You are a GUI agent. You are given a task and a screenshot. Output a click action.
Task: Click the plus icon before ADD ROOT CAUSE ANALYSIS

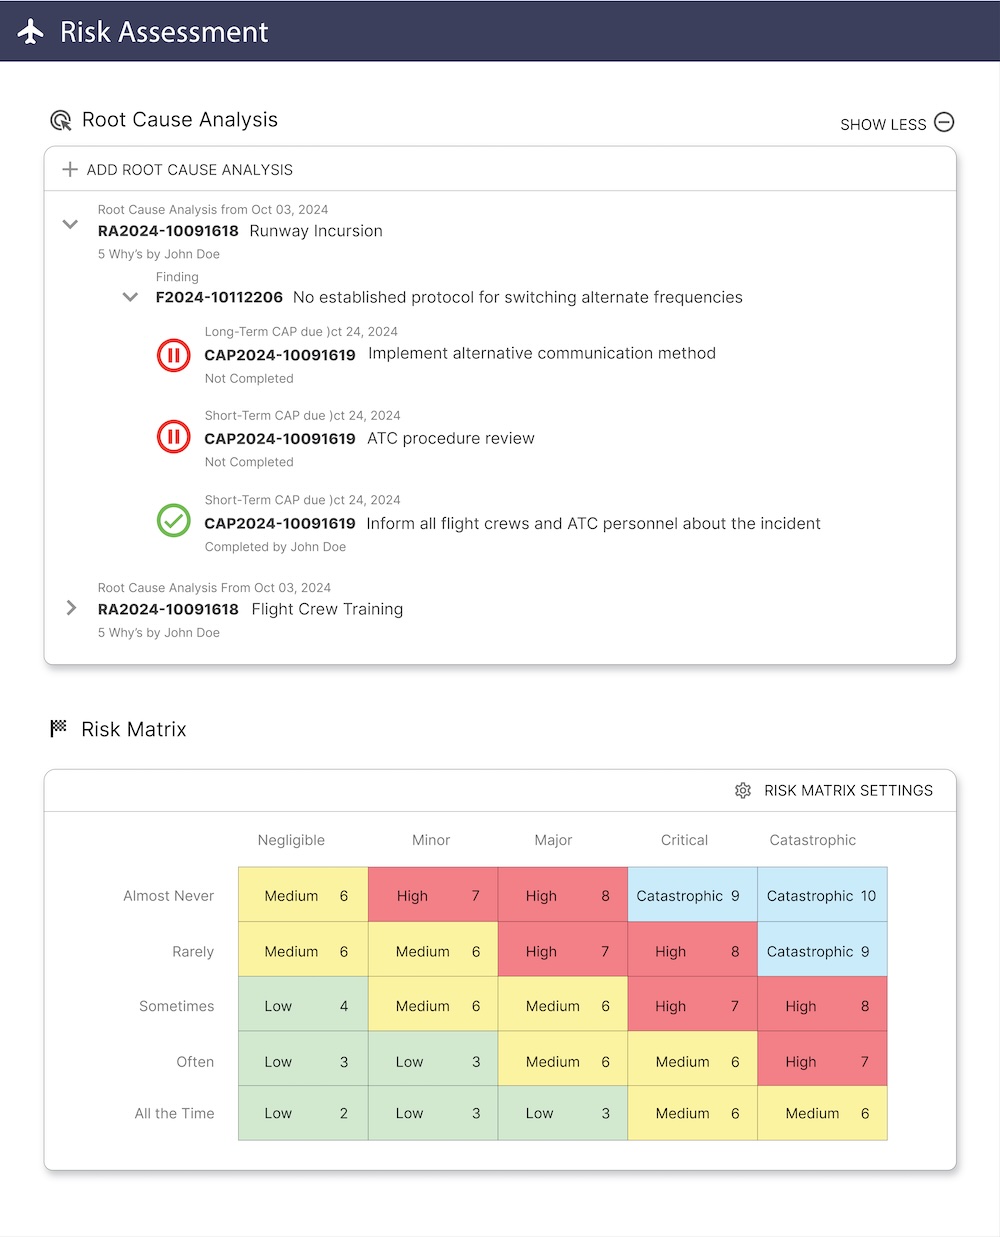pos(69,169)
